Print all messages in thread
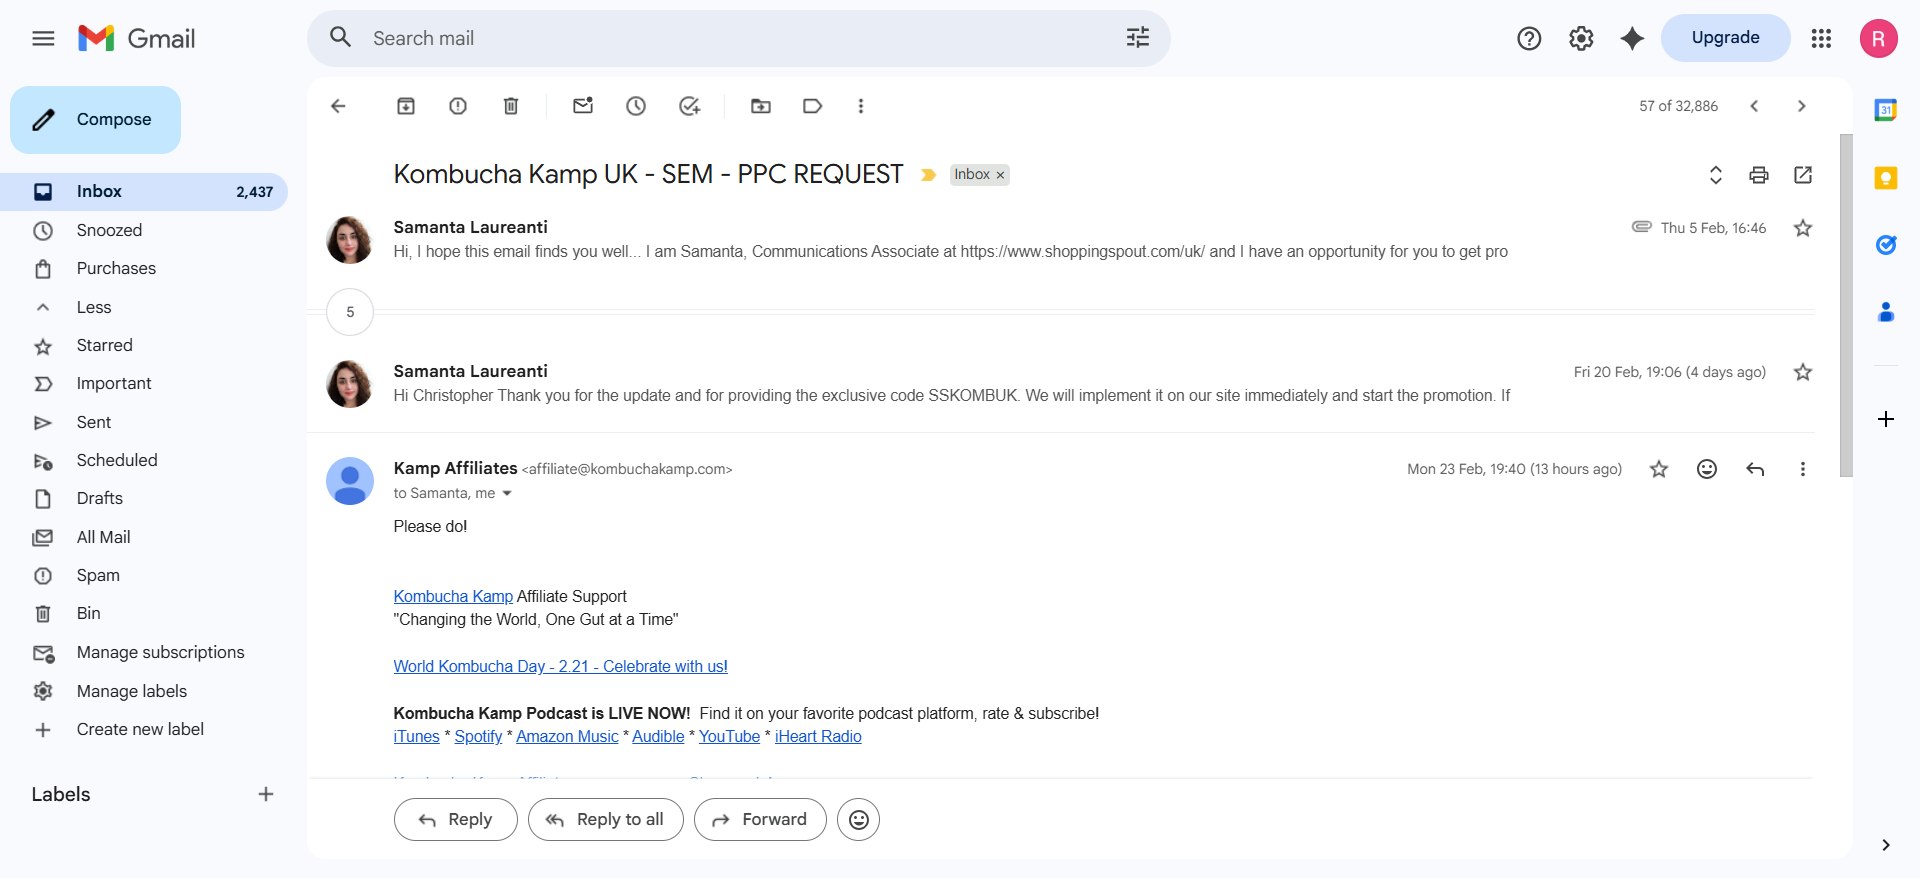The width and height of the screenshot is (1920, 878). (x=1759, y=175)
